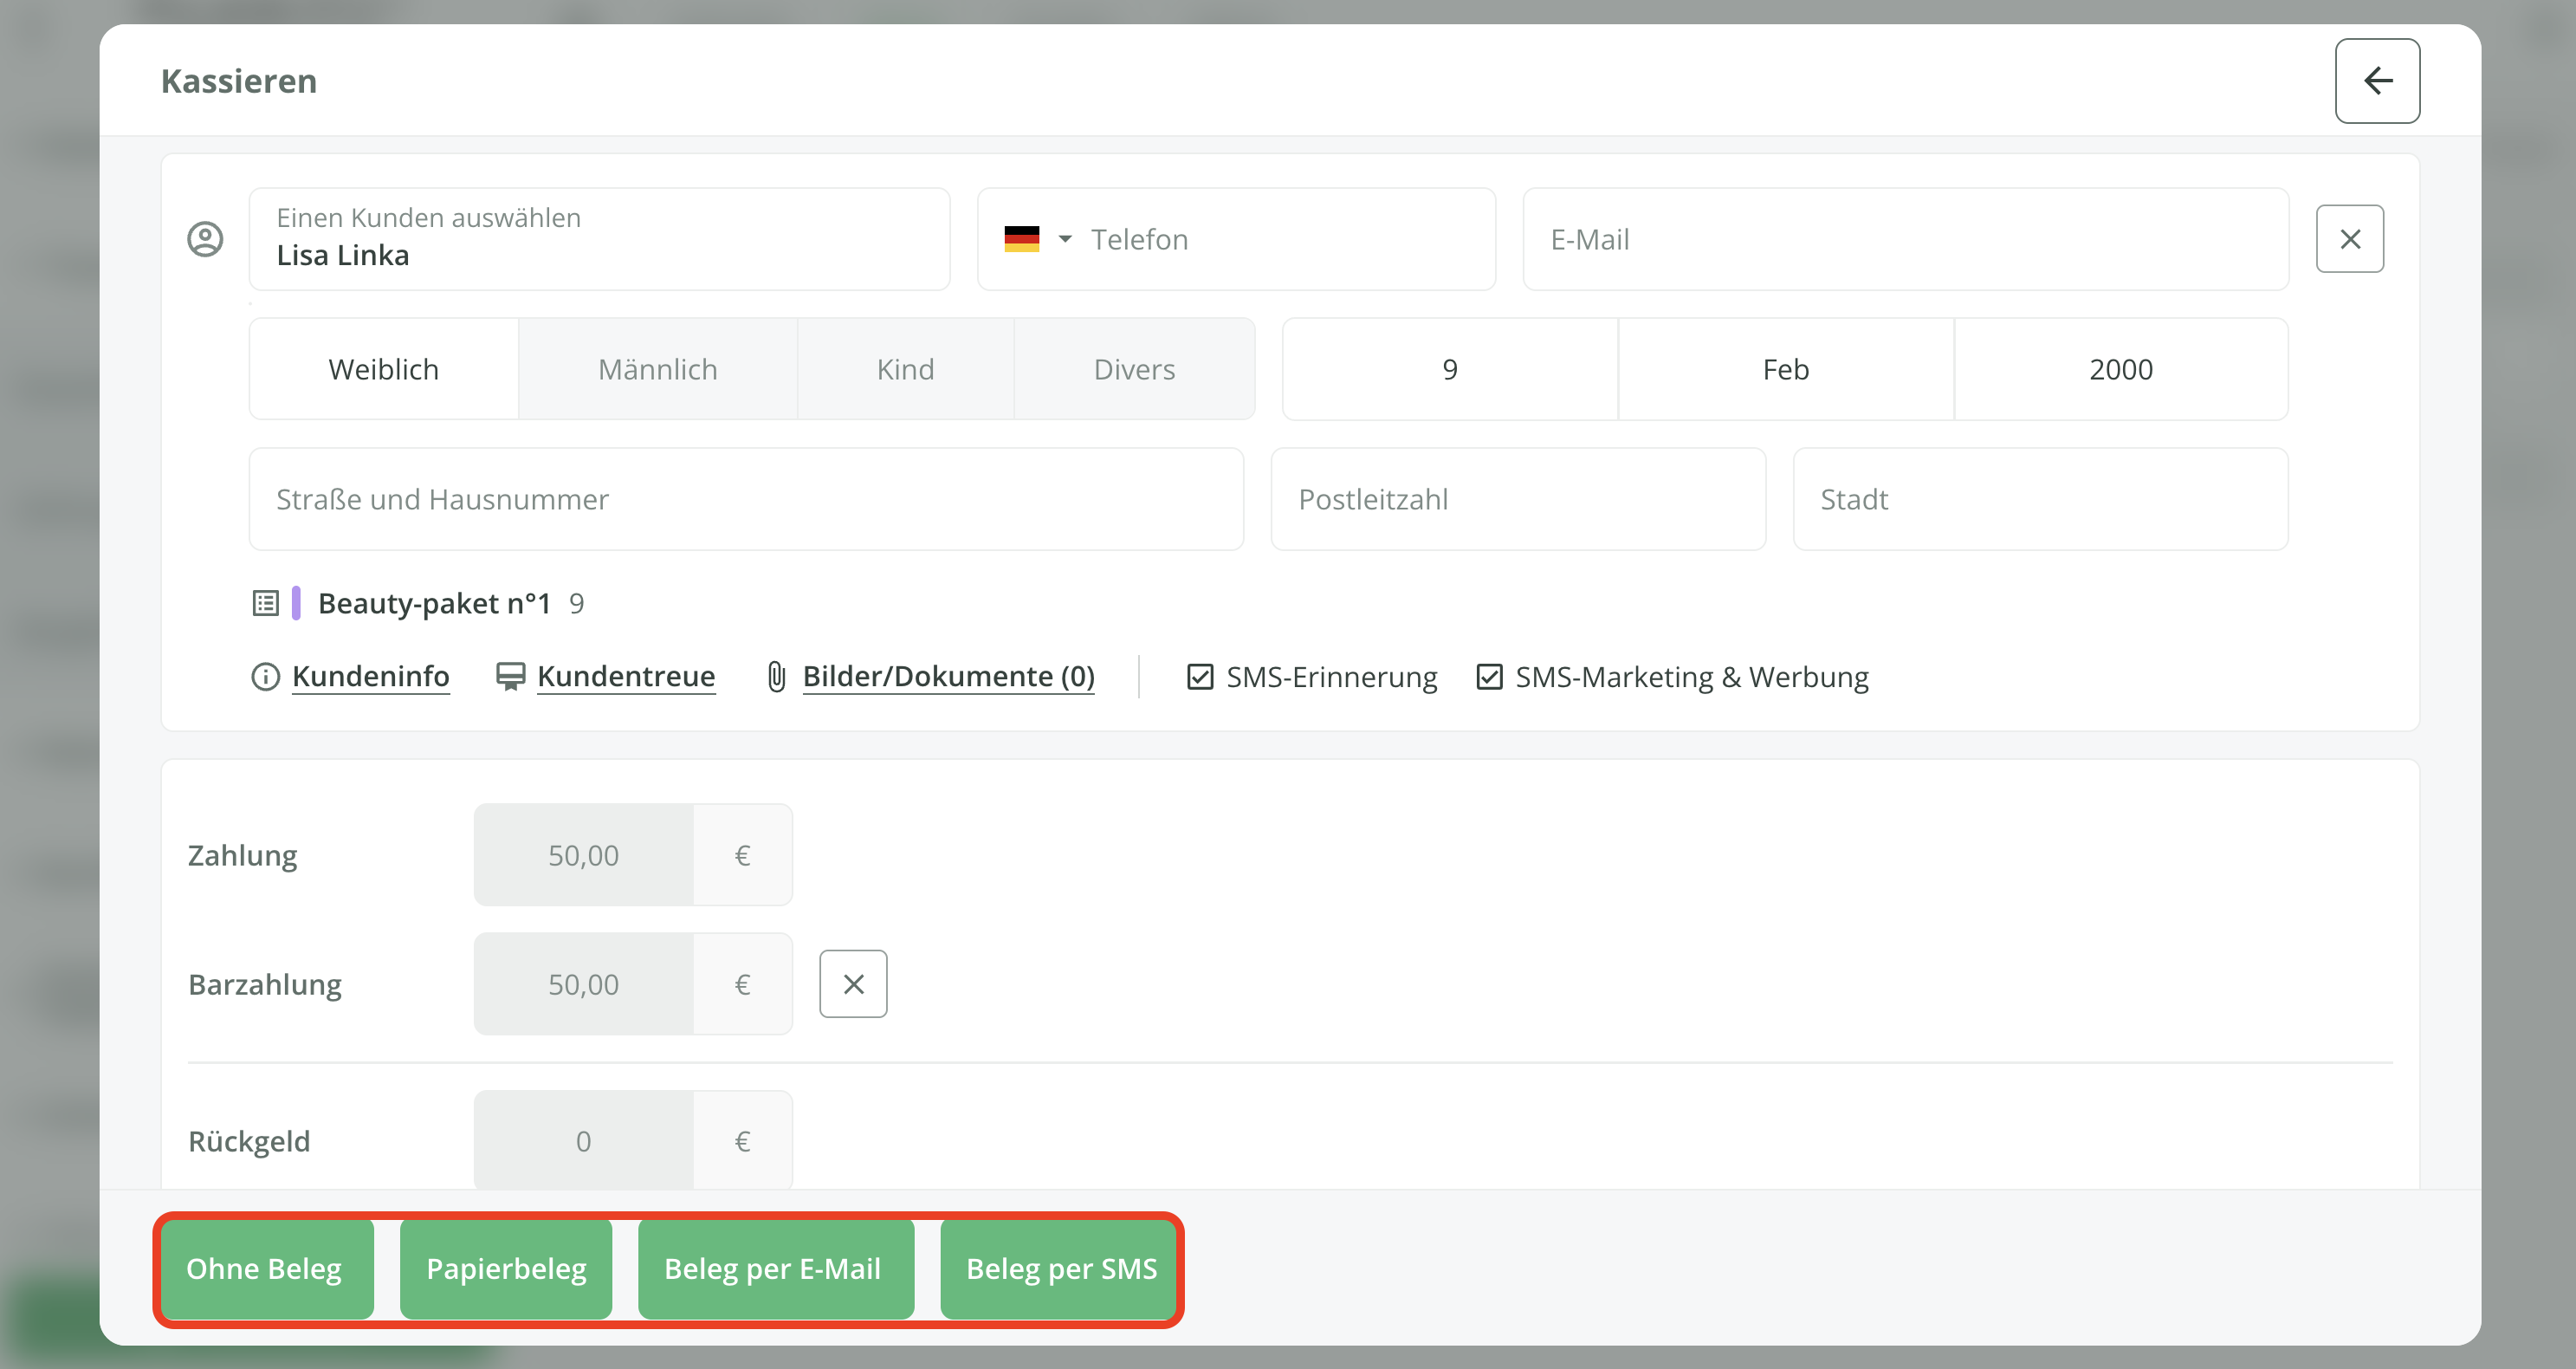
Task: Click the Kundeninfo info circle icon
Action: coord(265,677)
